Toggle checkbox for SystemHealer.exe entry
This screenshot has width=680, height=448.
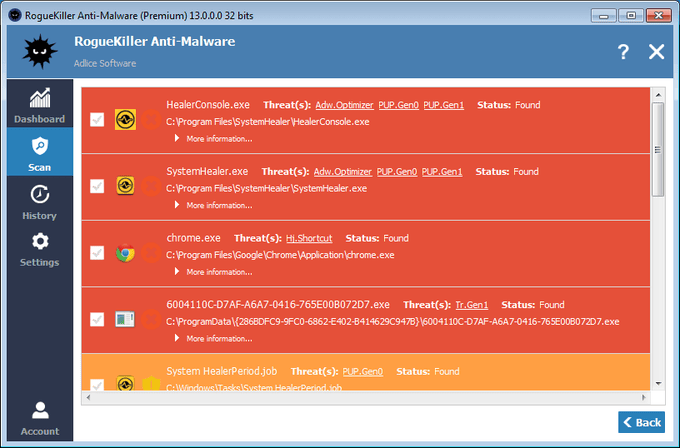click(97, 186)
